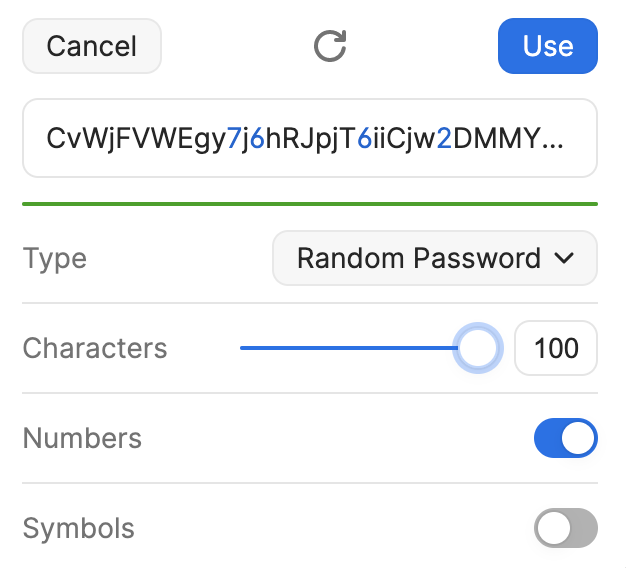Enable the Symbols toggle
Viewport: 626px width, 568px height.
566,528
